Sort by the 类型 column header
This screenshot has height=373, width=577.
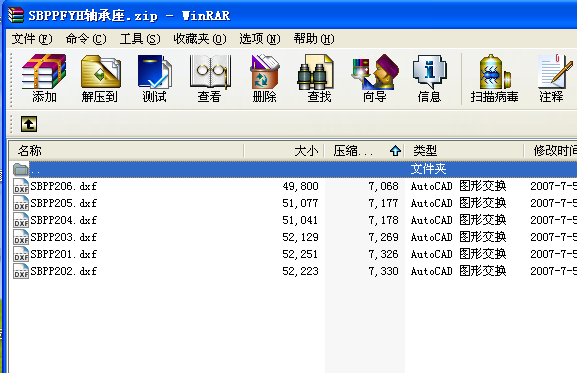click(x=464, y=150)
